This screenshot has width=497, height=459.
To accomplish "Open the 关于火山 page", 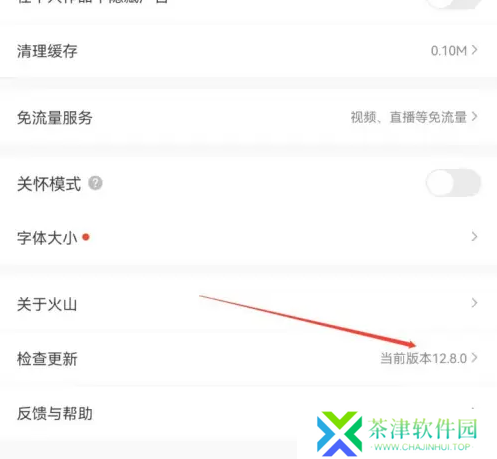I will point(248,304).
